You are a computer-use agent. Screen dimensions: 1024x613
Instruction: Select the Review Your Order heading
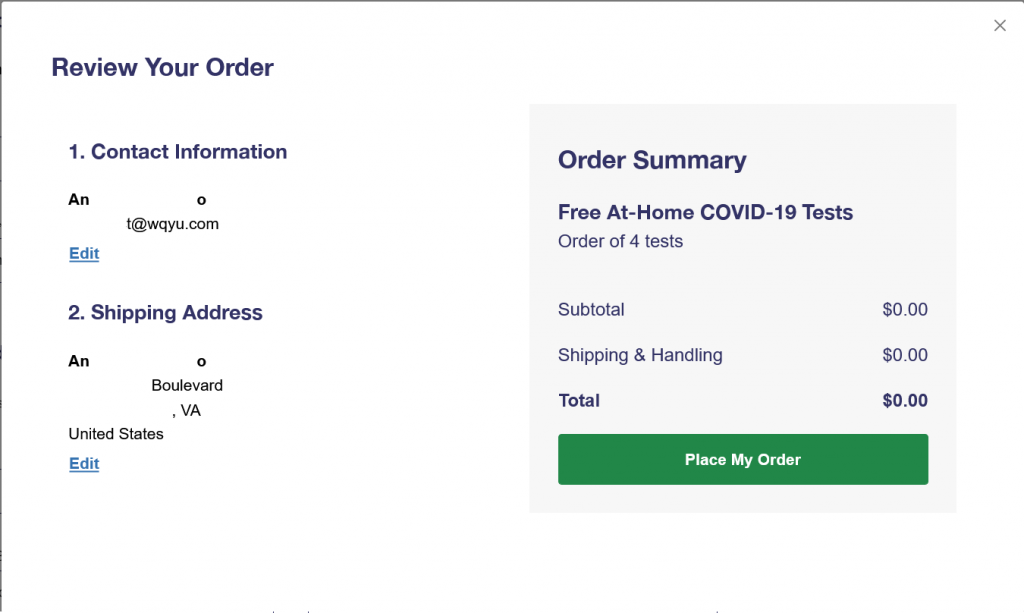point(163,67)
